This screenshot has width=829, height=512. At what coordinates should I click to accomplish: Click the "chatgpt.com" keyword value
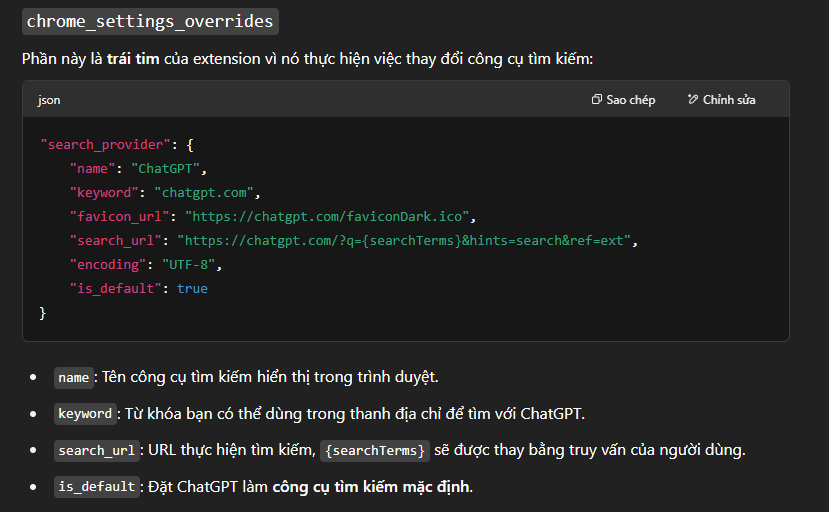click(x=204, y=193)
